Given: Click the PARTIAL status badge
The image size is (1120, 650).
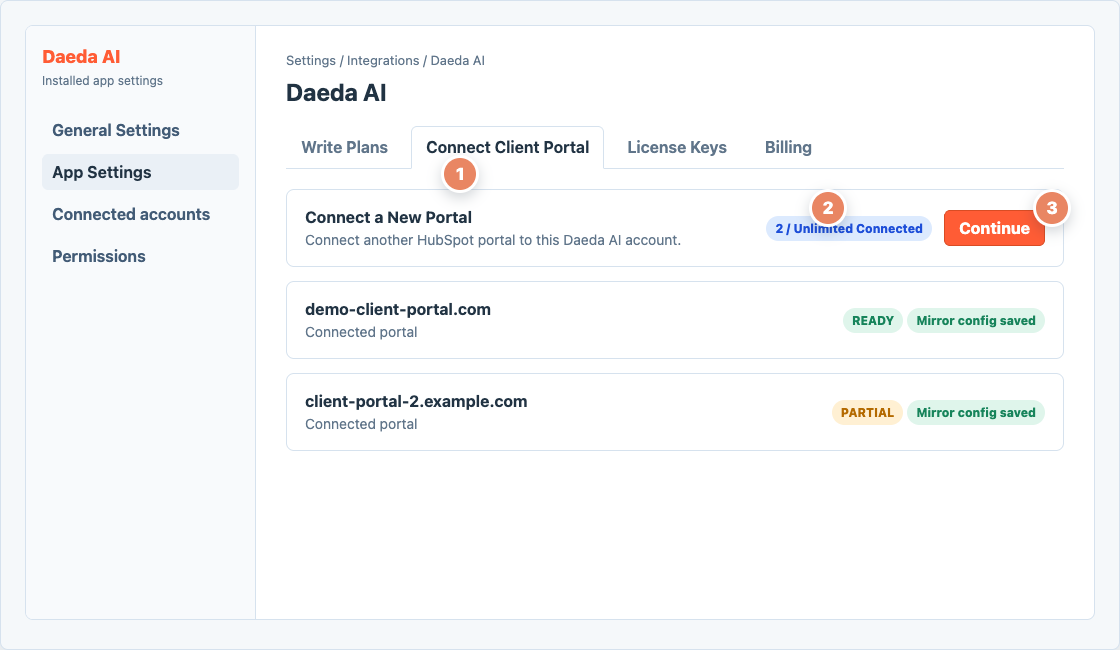Looking at the screenshot, I should coord(866,413).
